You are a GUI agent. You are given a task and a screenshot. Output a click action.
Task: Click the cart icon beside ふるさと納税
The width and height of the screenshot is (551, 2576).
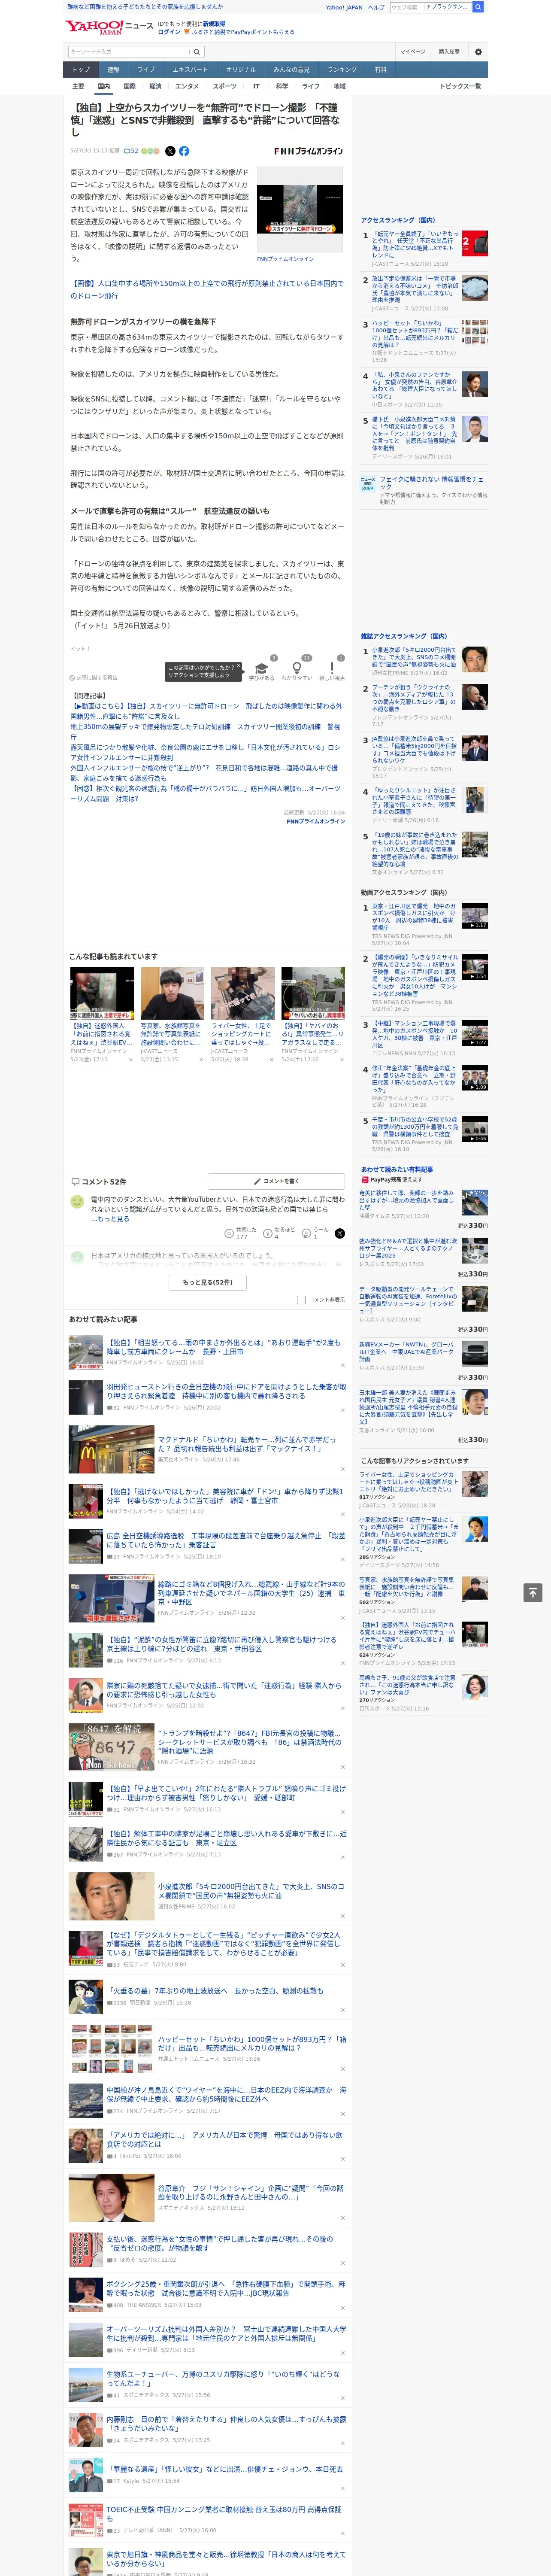[x=187, y=32]
